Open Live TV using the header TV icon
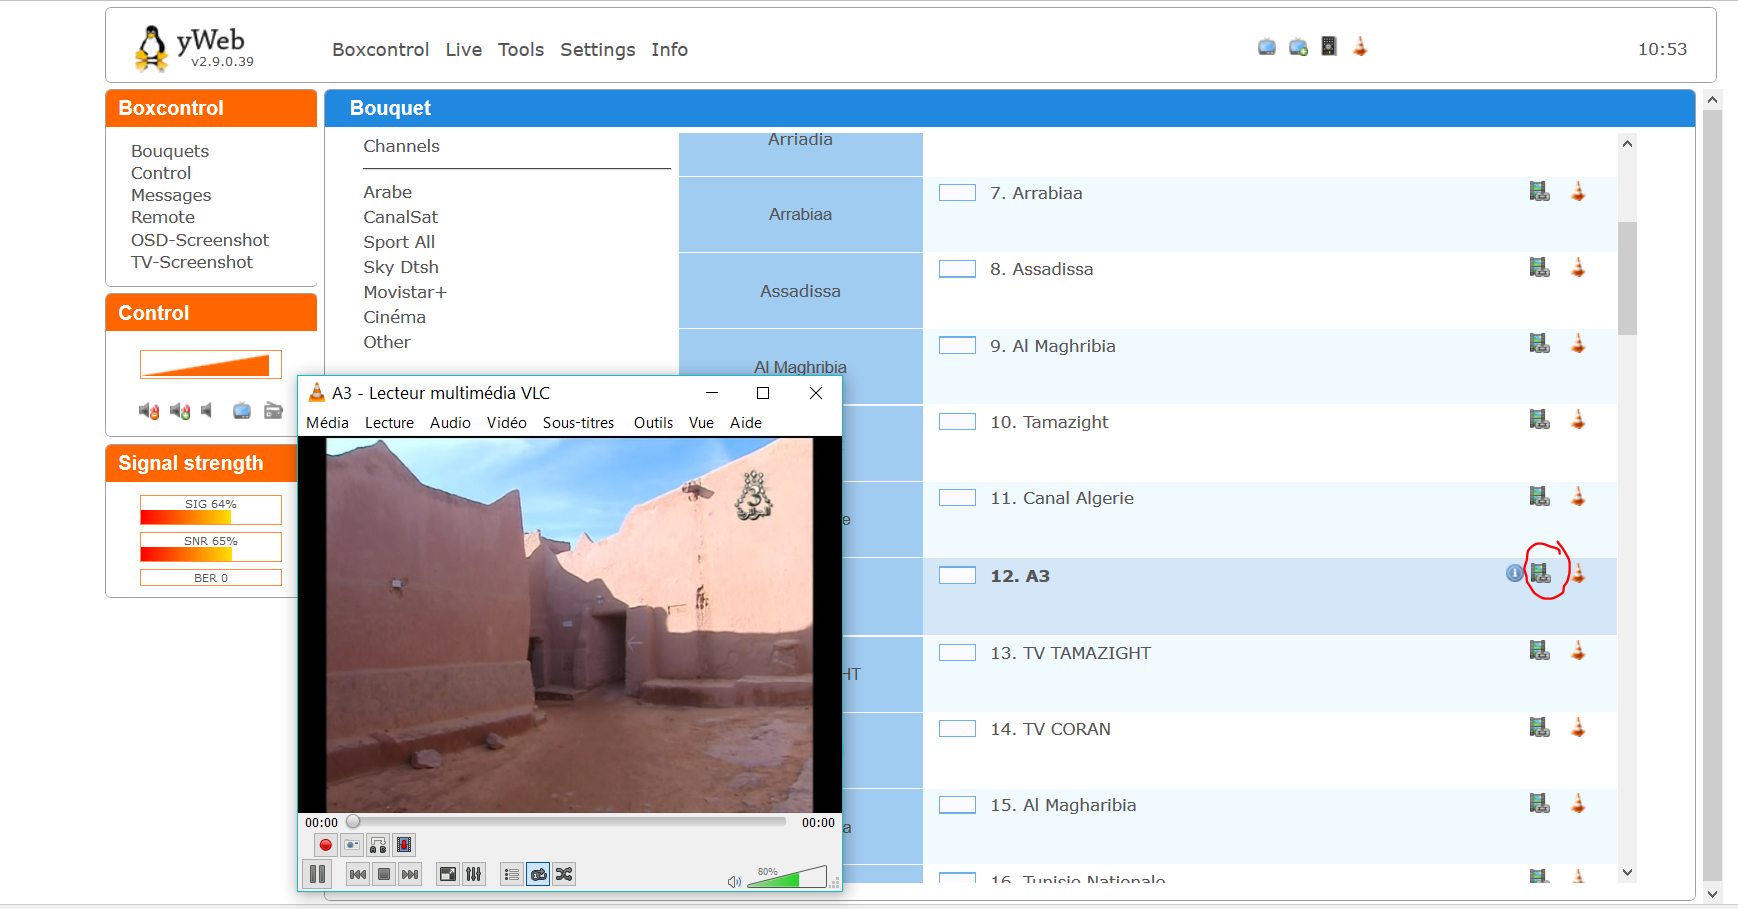Image resolution: width=1738 pixels, height=909 pixels. [x=1267, y=47]
